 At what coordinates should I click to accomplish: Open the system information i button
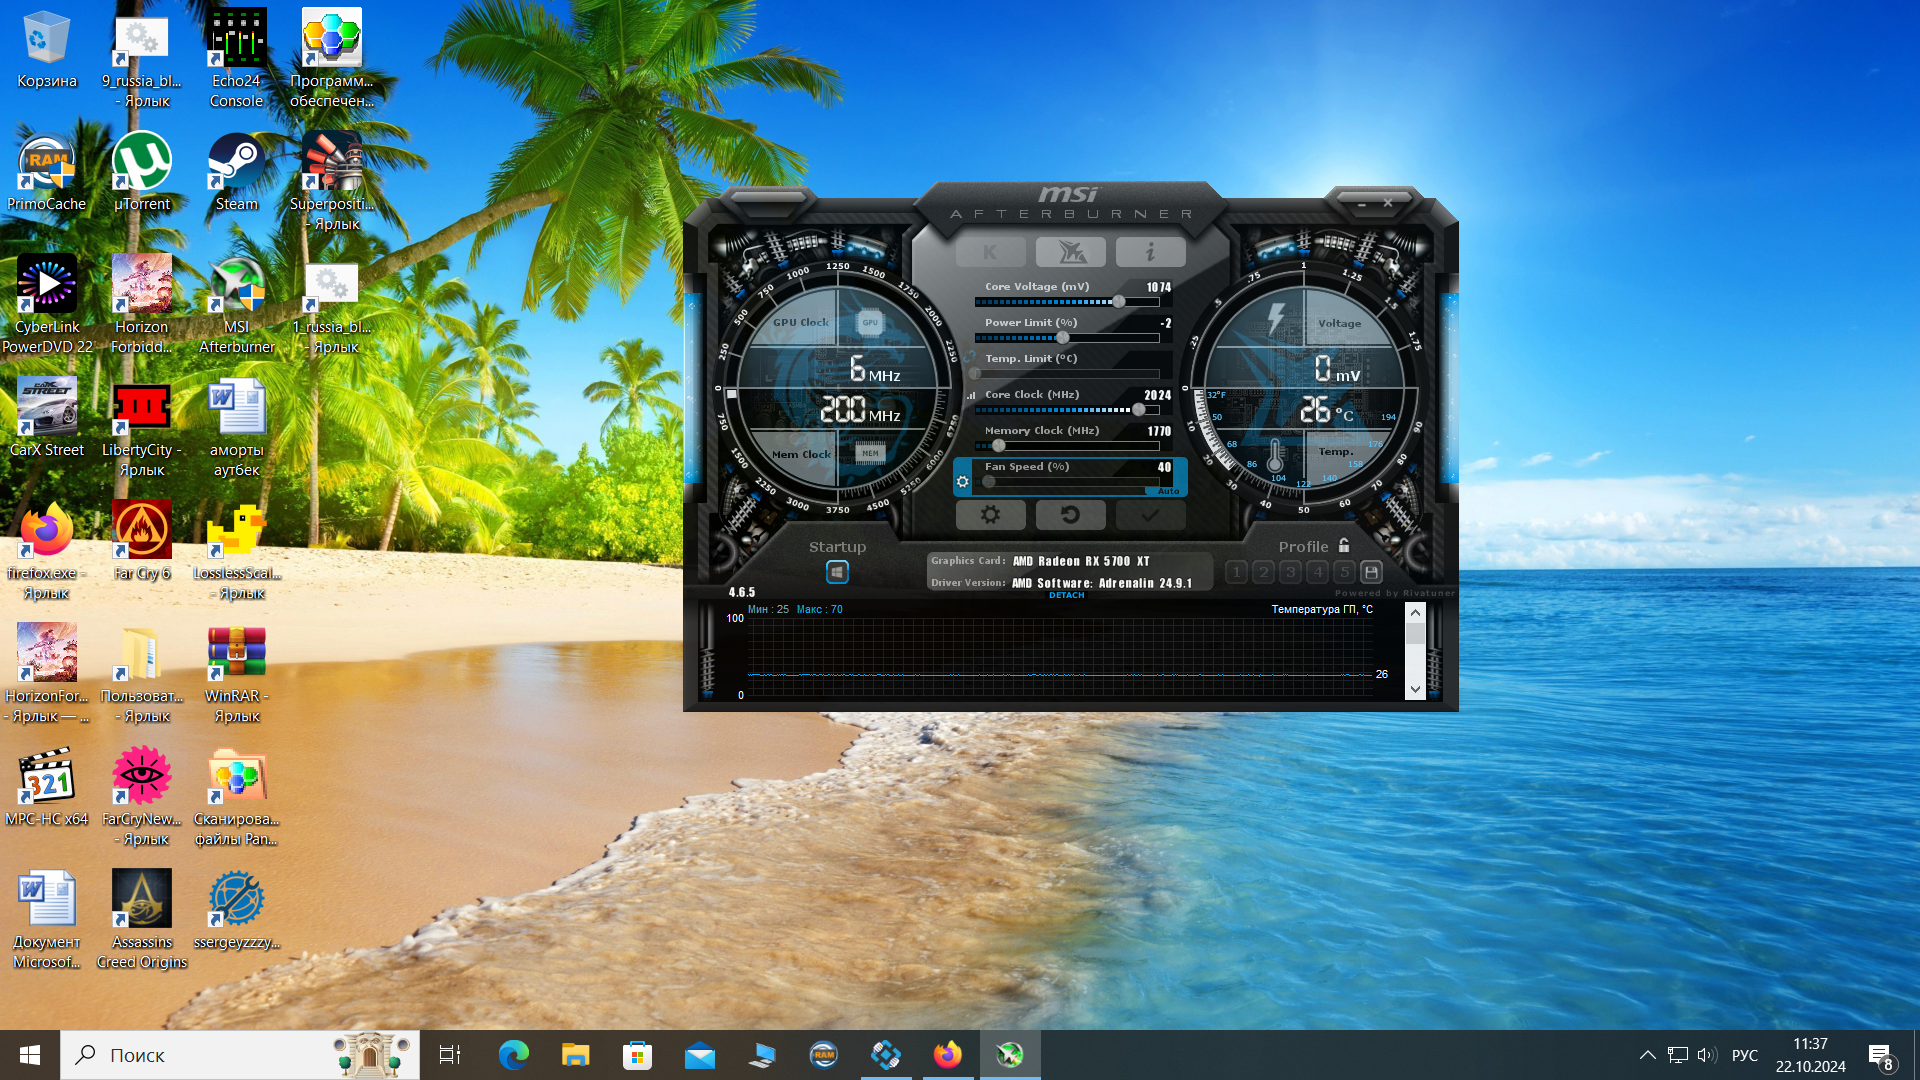(x=1150, y=252)
